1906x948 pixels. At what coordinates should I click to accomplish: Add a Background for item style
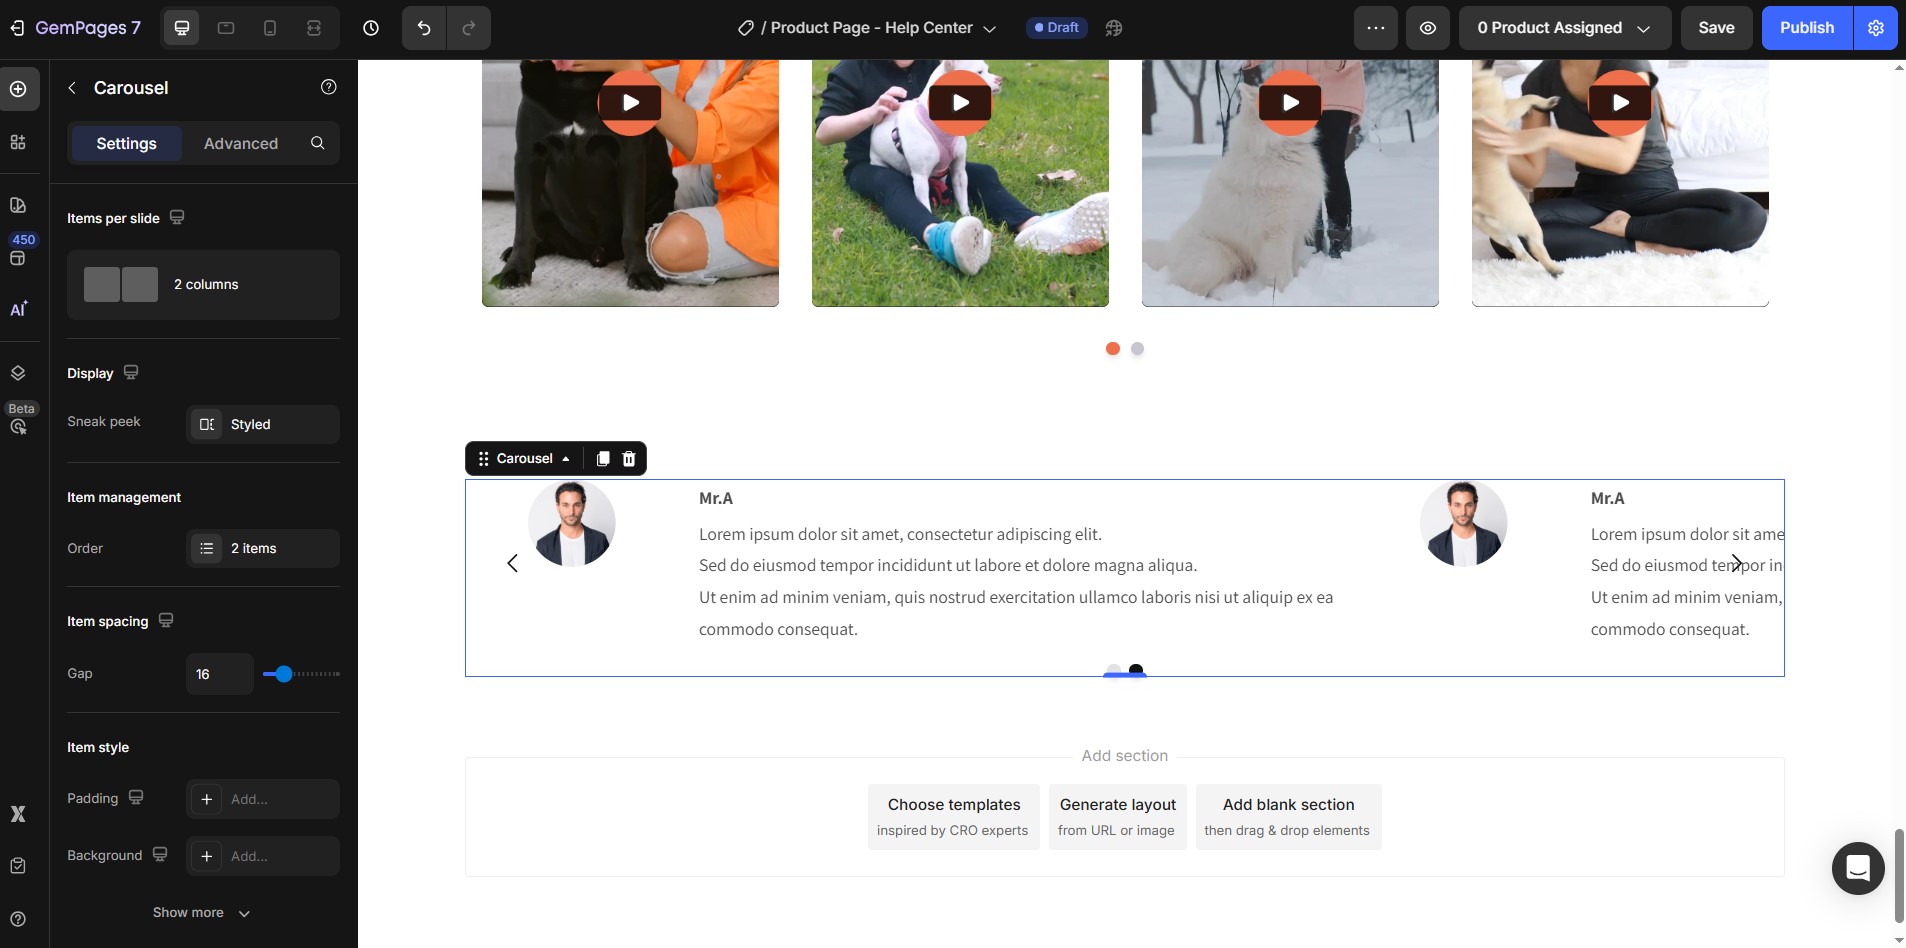(263, 856)
